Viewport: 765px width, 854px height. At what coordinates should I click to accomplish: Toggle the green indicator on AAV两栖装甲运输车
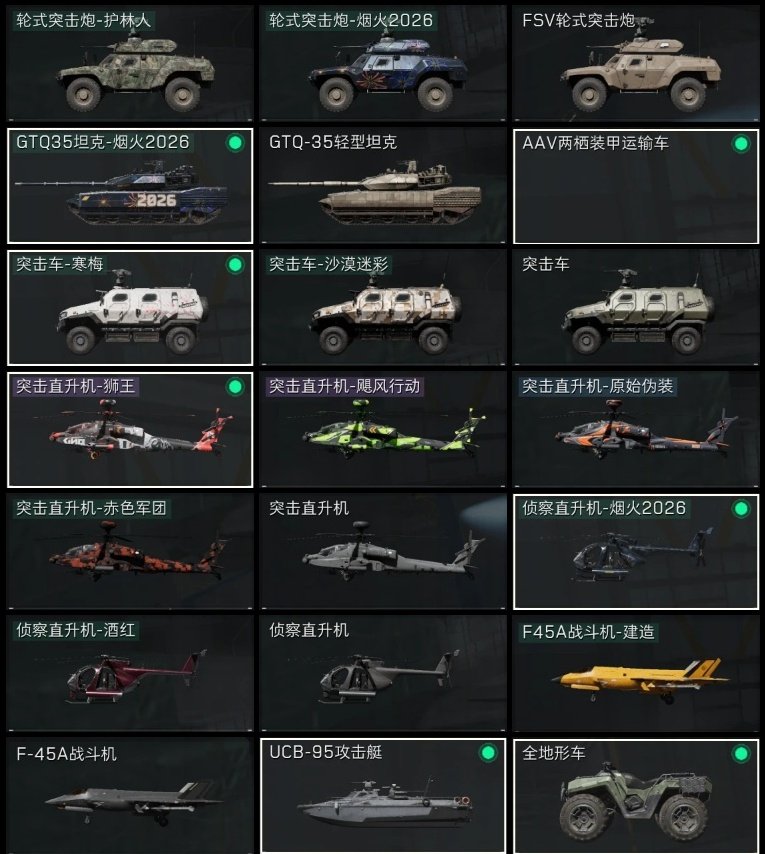tap(741, 144)
